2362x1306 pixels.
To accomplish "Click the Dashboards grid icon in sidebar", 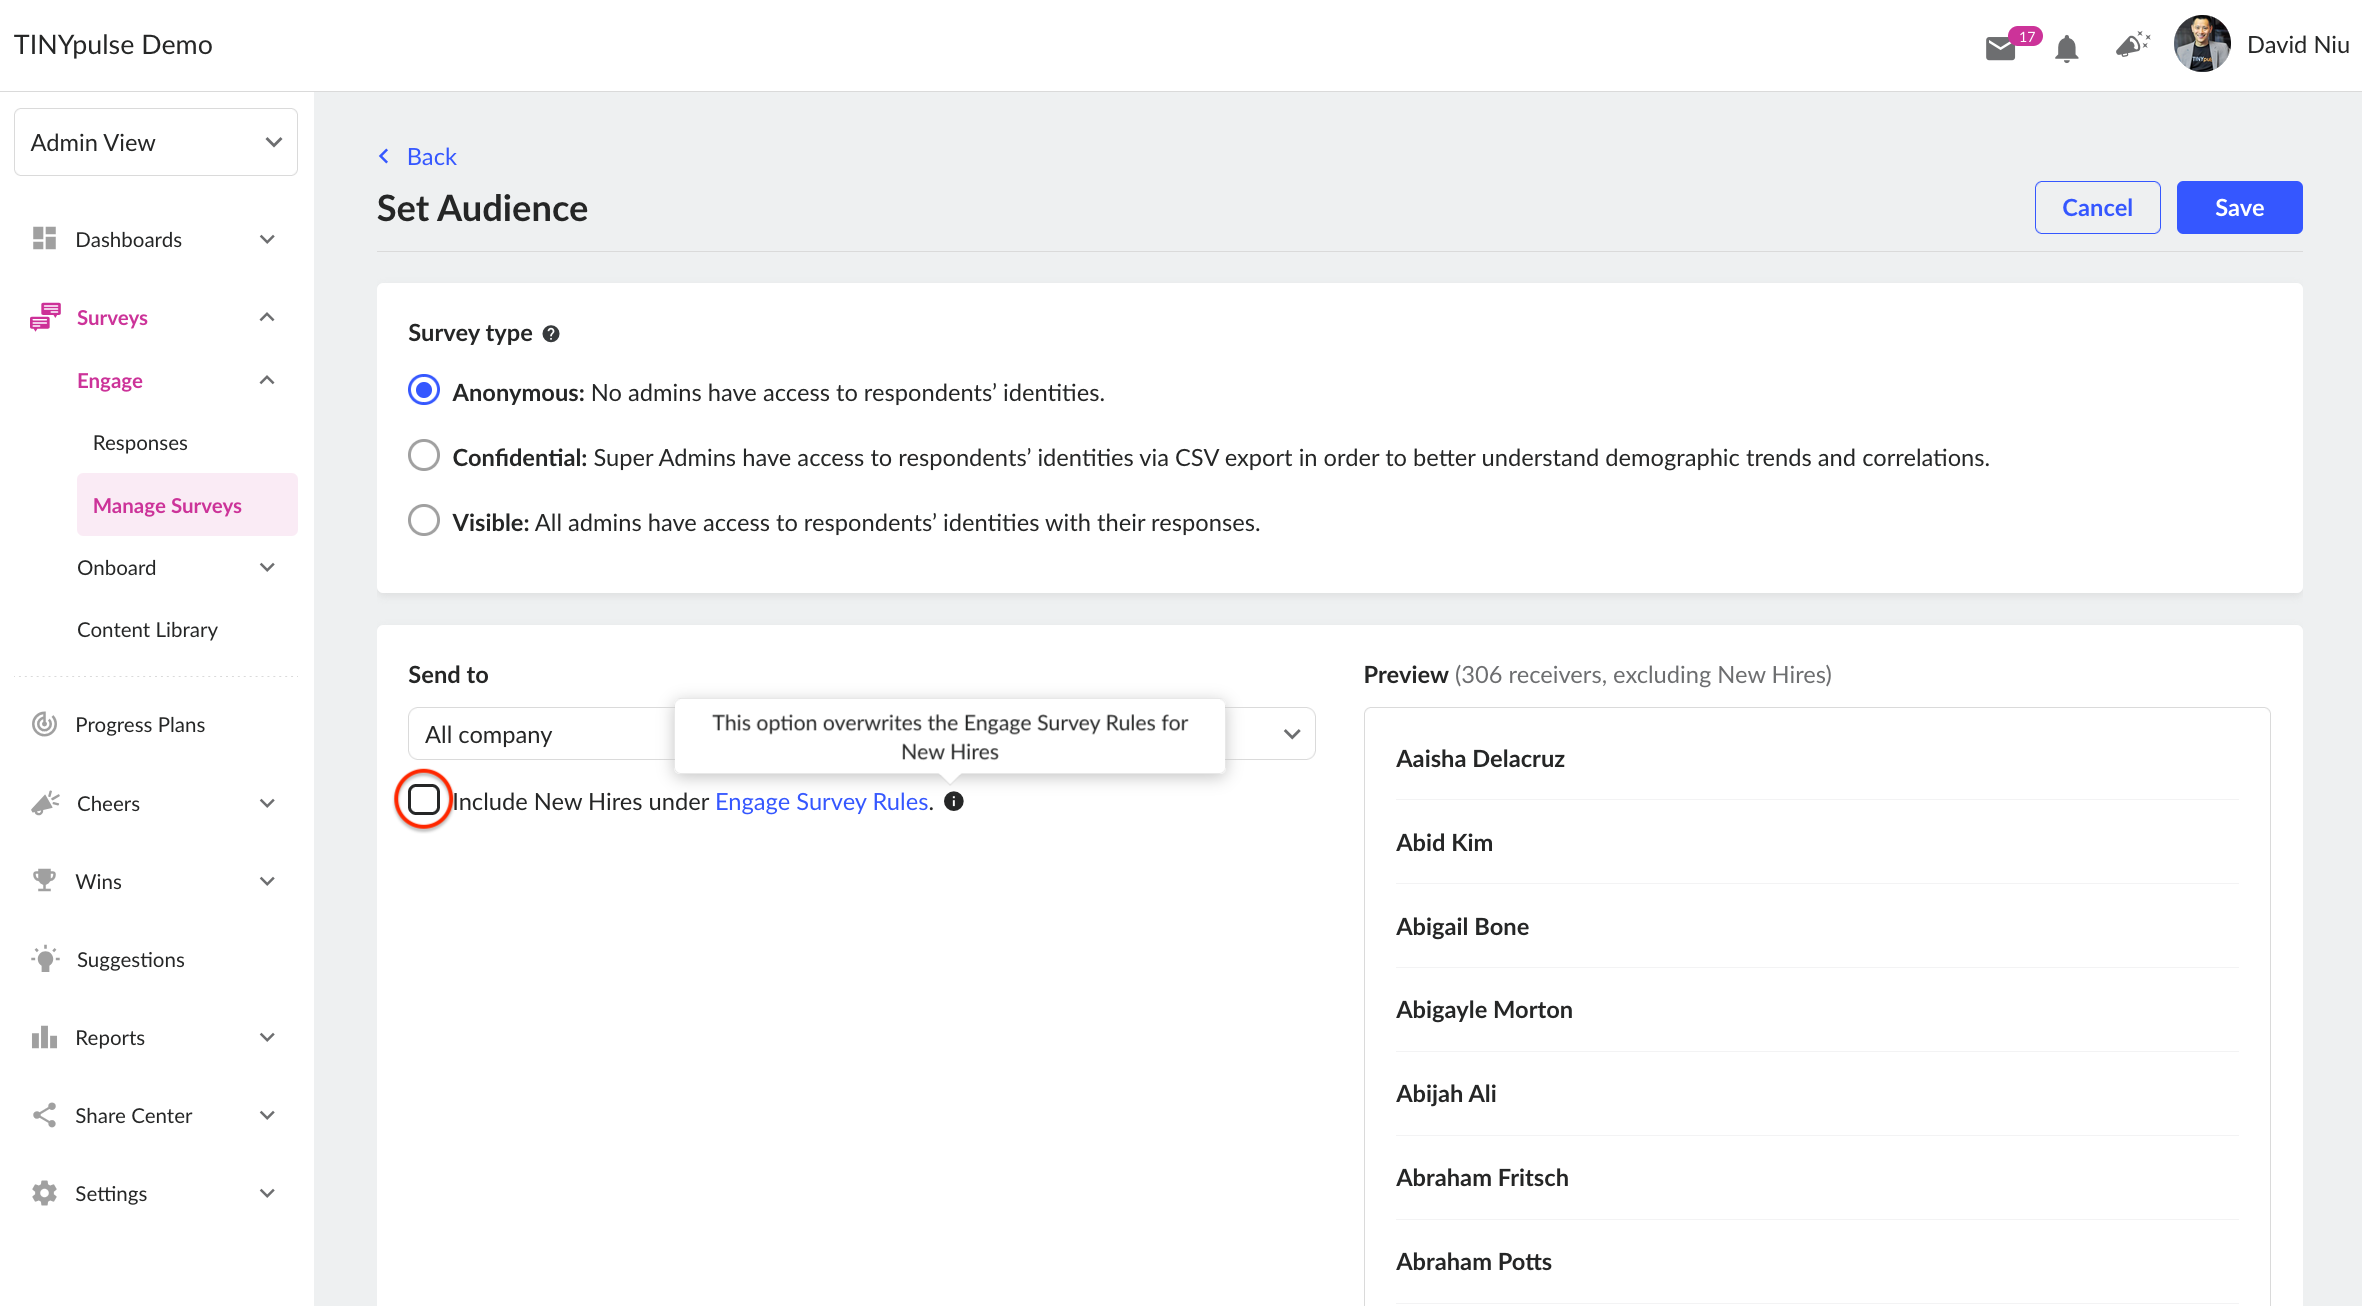I will click(x=44, y=238).
